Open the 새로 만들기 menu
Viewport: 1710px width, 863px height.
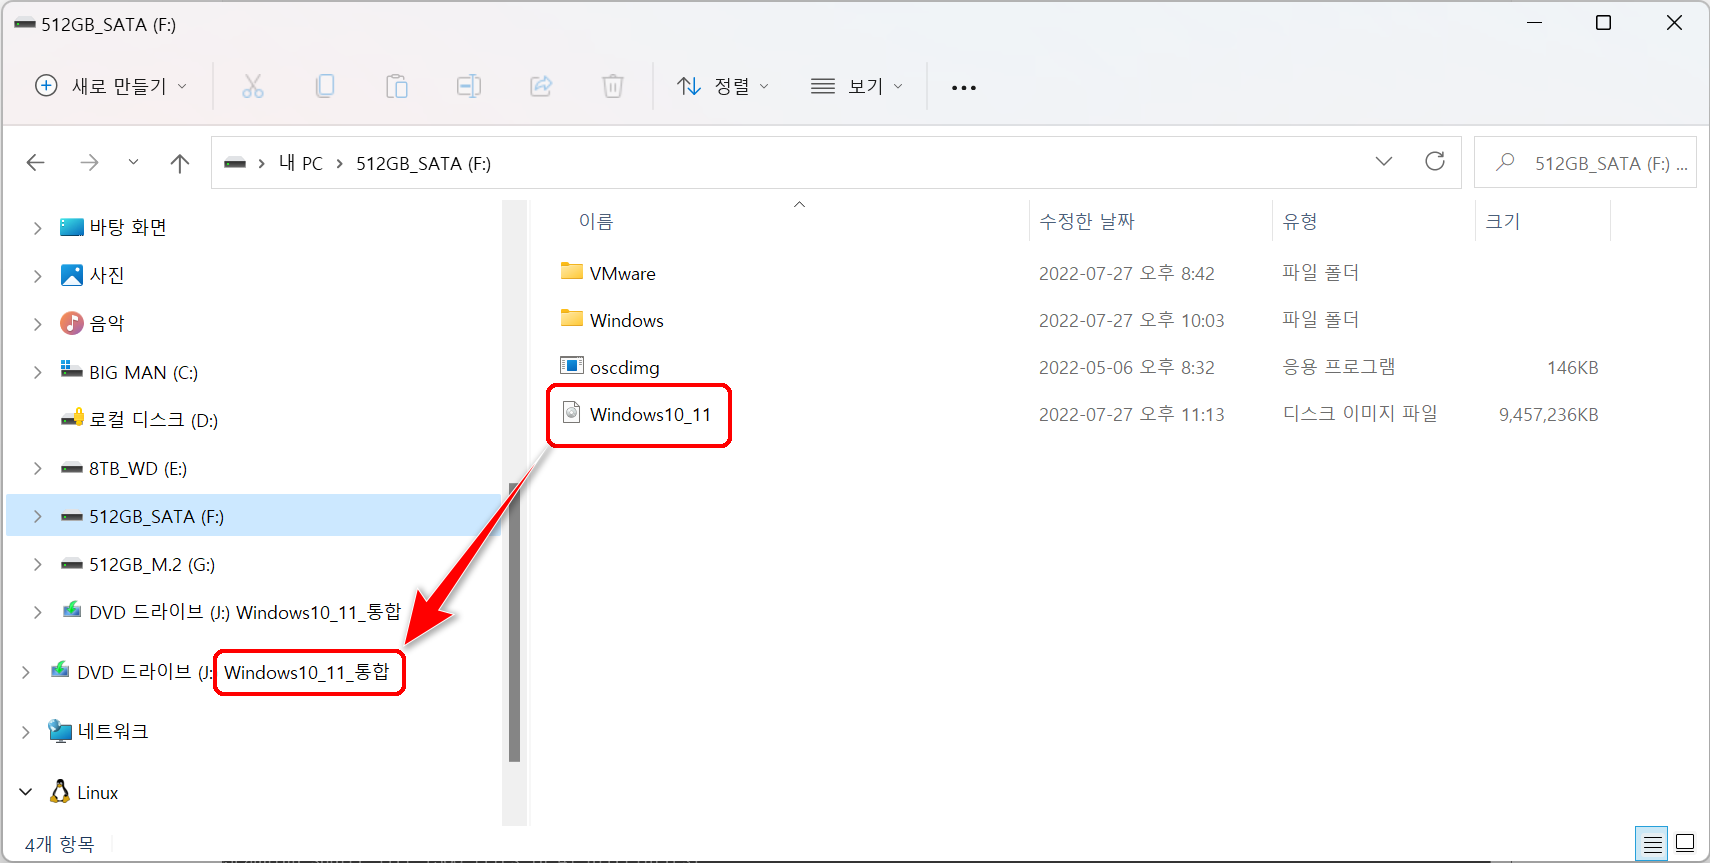click(x=111, y=86)
